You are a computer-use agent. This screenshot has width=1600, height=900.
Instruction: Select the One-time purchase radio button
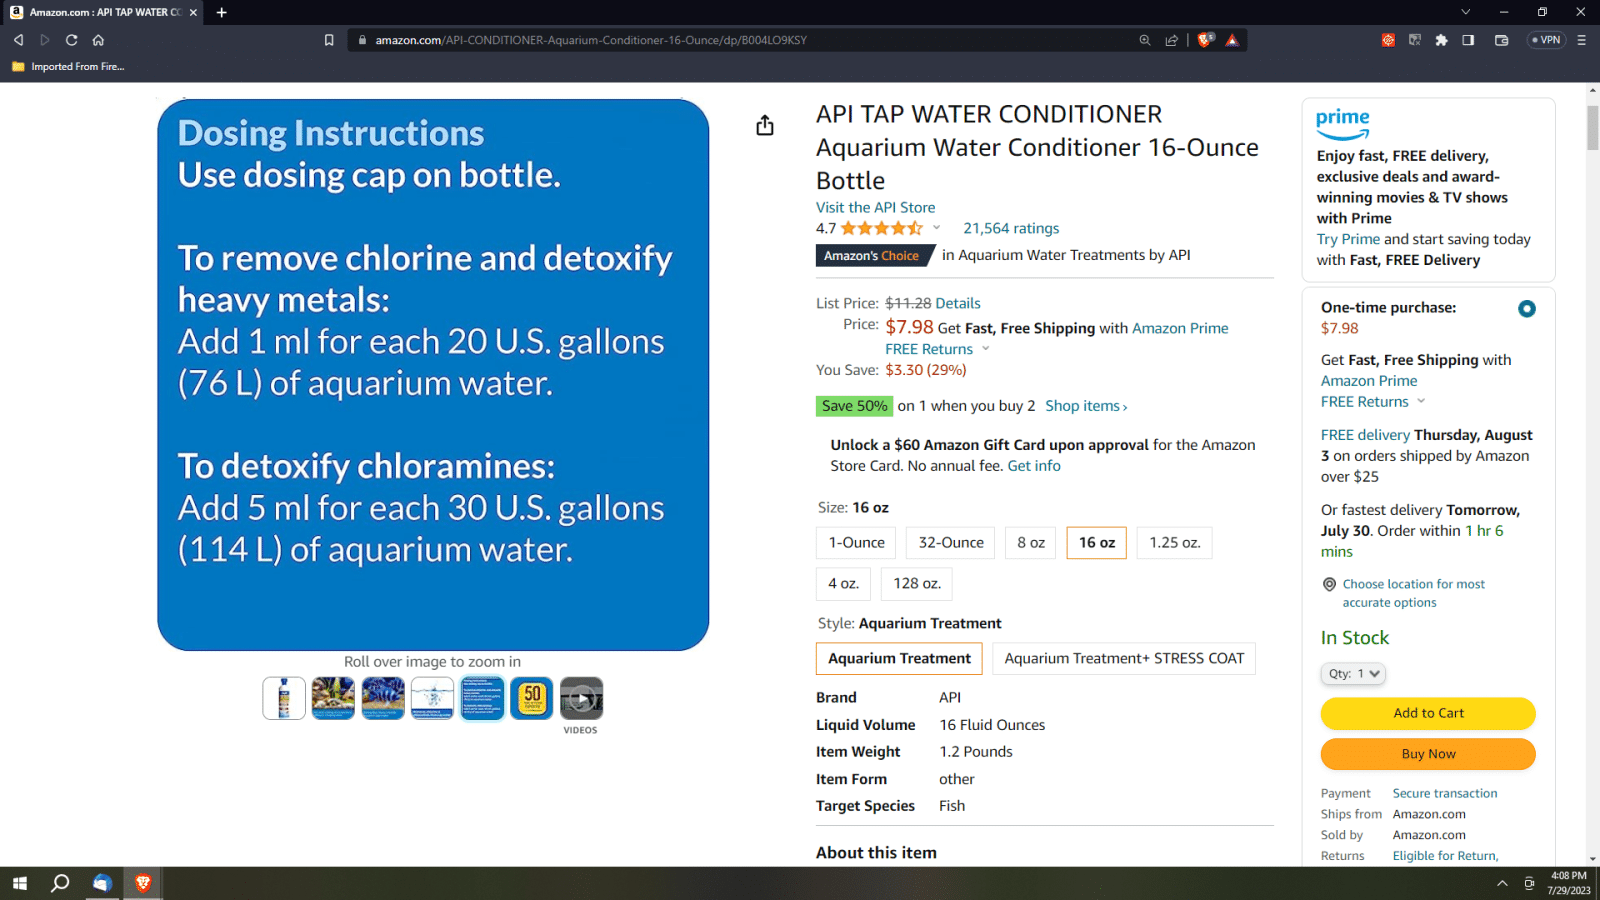click(1526, 309)
